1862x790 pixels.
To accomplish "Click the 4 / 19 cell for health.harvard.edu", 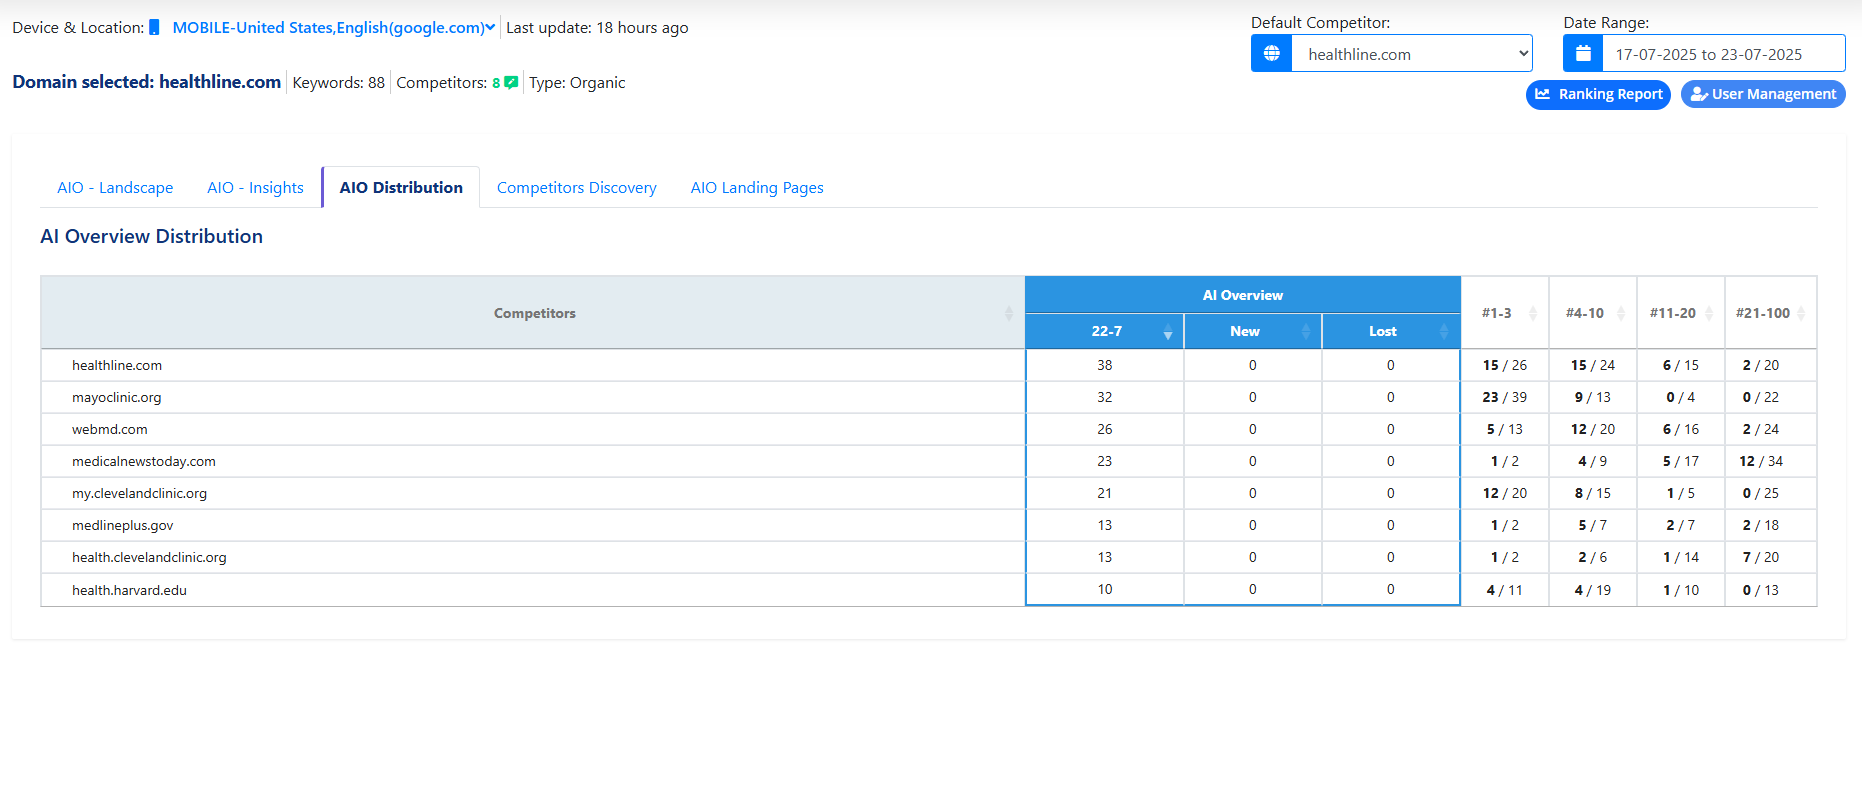I will point(1593,590).
